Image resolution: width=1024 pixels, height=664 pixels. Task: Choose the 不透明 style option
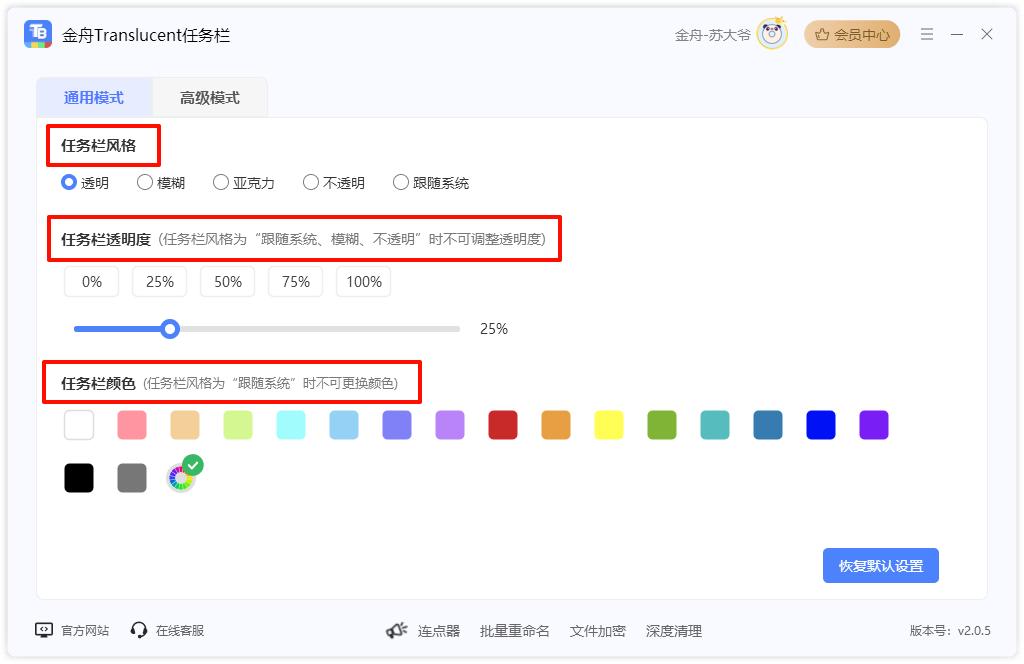coord(311,182)
